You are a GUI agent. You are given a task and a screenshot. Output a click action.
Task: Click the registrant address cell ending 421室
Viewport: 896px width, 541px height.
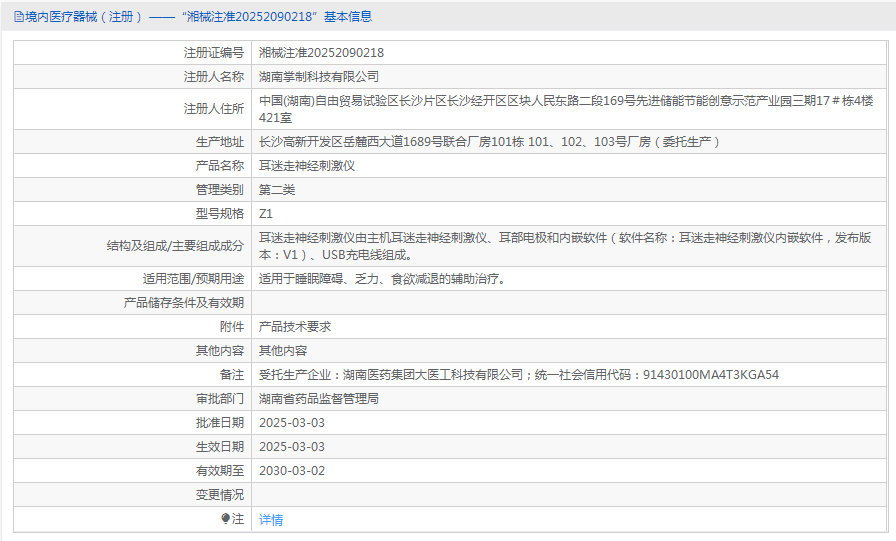(x=569, y=109)
